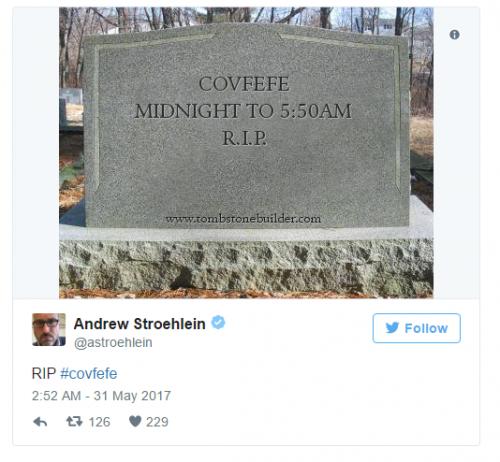Screen dimensions: 500x462
Task: Reply to the tweet with the arrow icon
Action: (x=40, y=422)
